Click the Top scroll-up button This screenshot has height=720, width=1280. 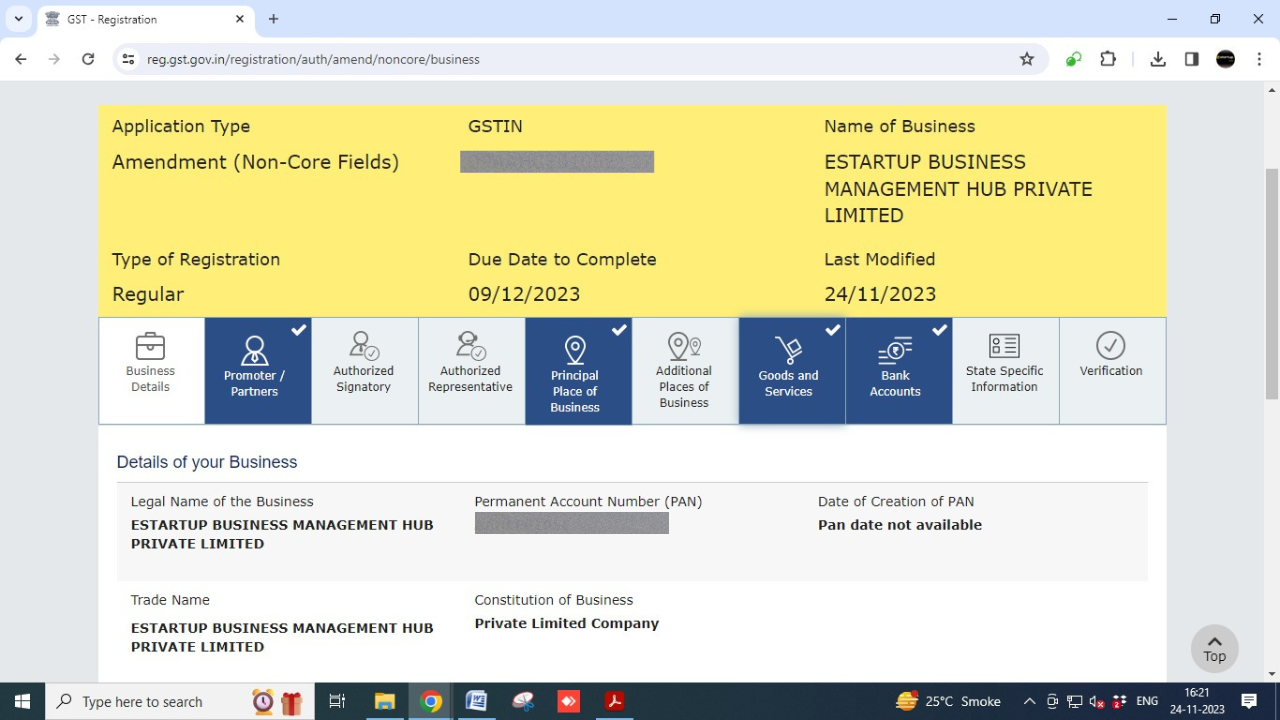pyautogui.click(x=1214, y=649)
